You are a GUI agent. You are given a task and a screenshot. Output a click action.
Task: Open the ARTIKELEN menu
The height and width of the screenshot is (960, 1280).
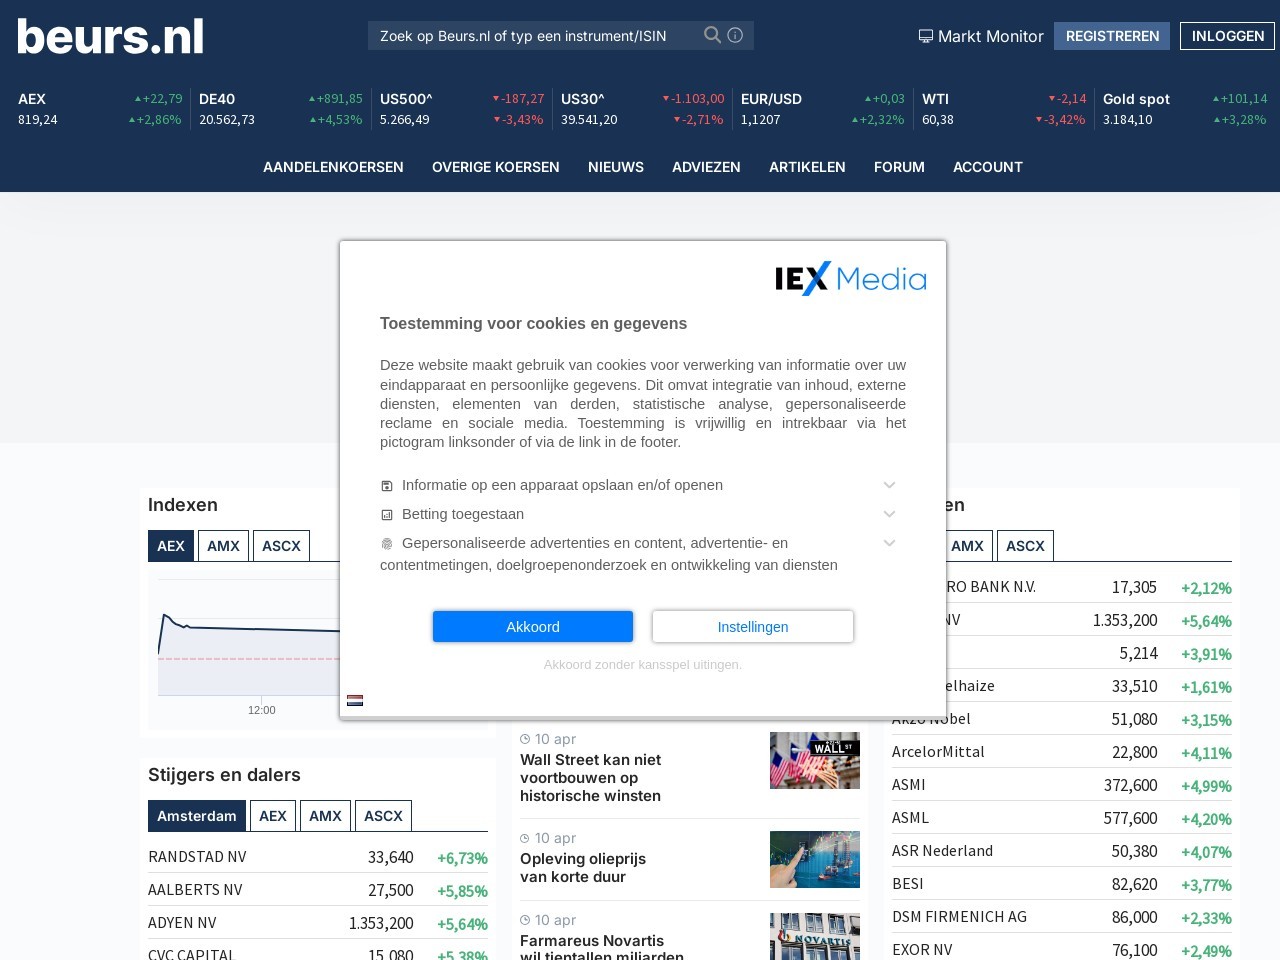[x=807, y=167]
